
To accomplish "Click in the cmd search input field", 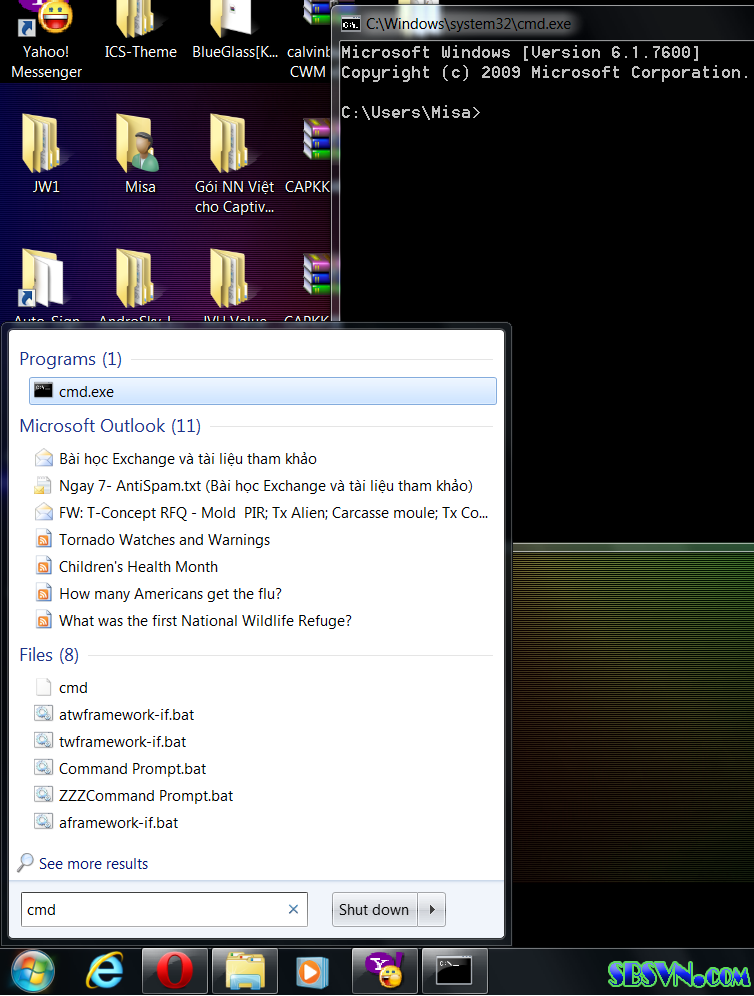I will click(x=150, y=909).
